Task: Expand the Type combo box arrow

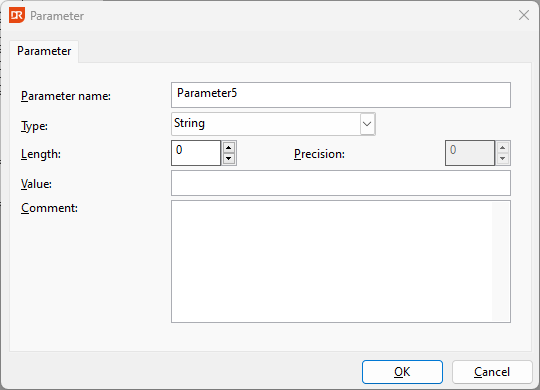Action: [367, 124]
